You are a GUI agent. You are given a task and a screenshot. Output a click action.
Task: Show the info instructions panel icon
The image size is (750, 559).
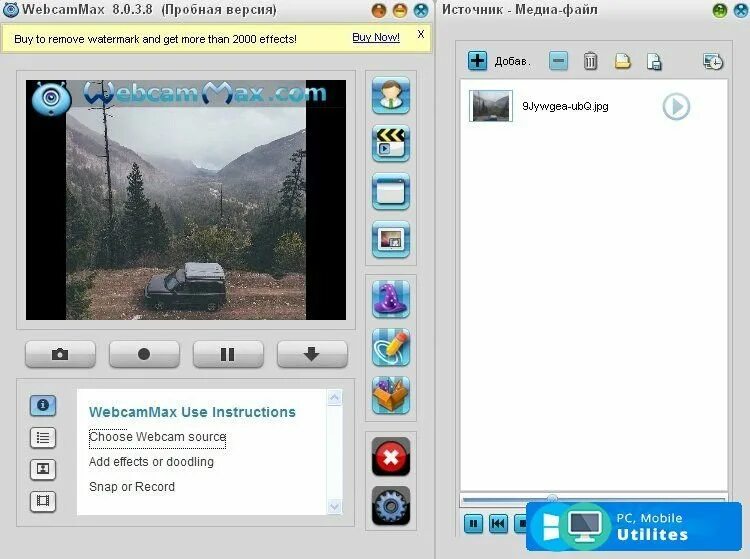tap(43, 406)
